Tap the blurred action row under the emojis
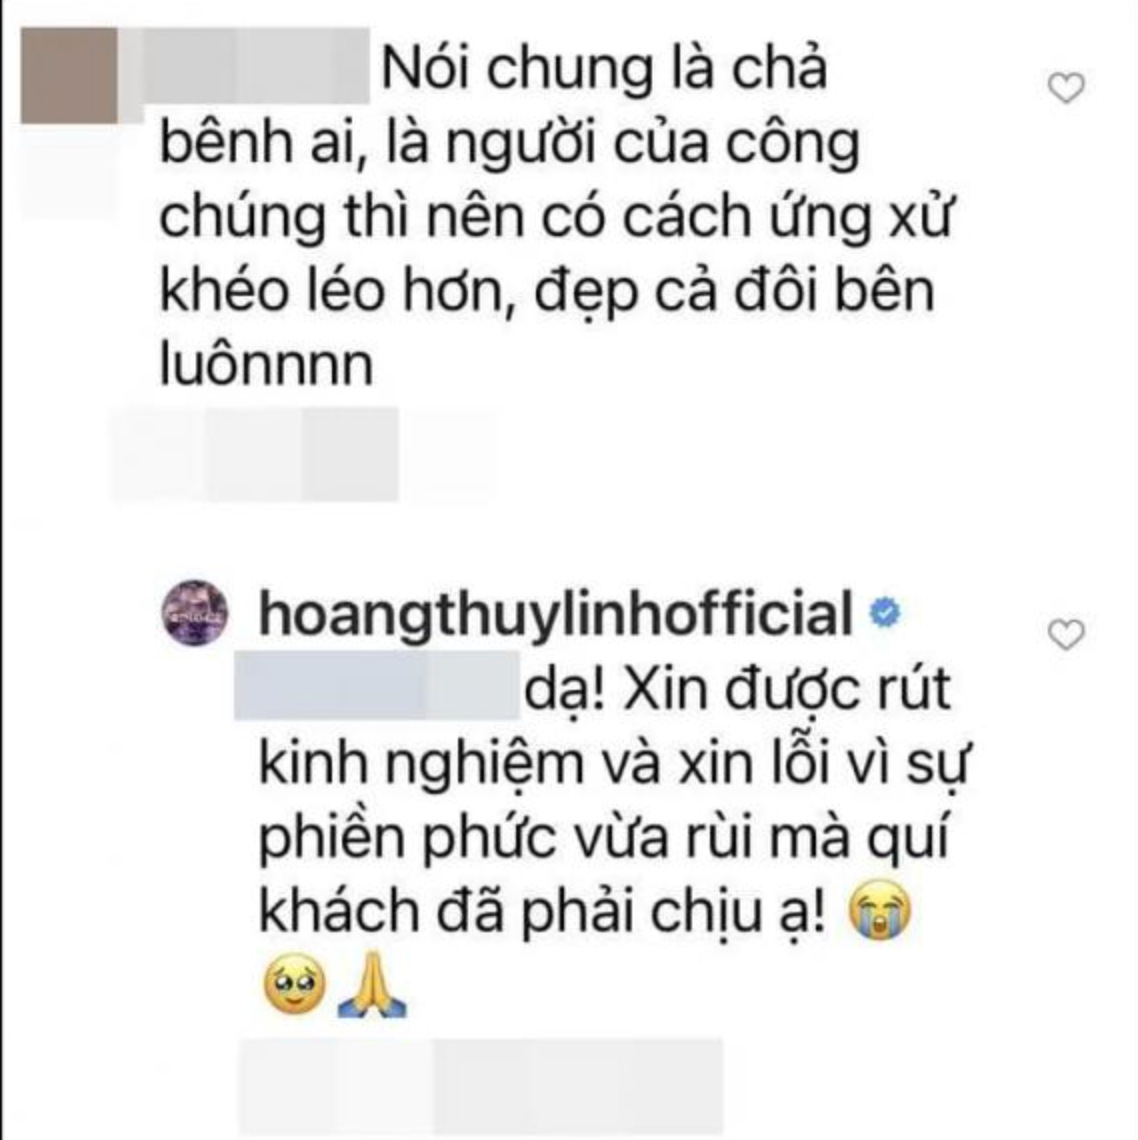The height and width of the screenshot is (1140, 1138). (482, 1086)
